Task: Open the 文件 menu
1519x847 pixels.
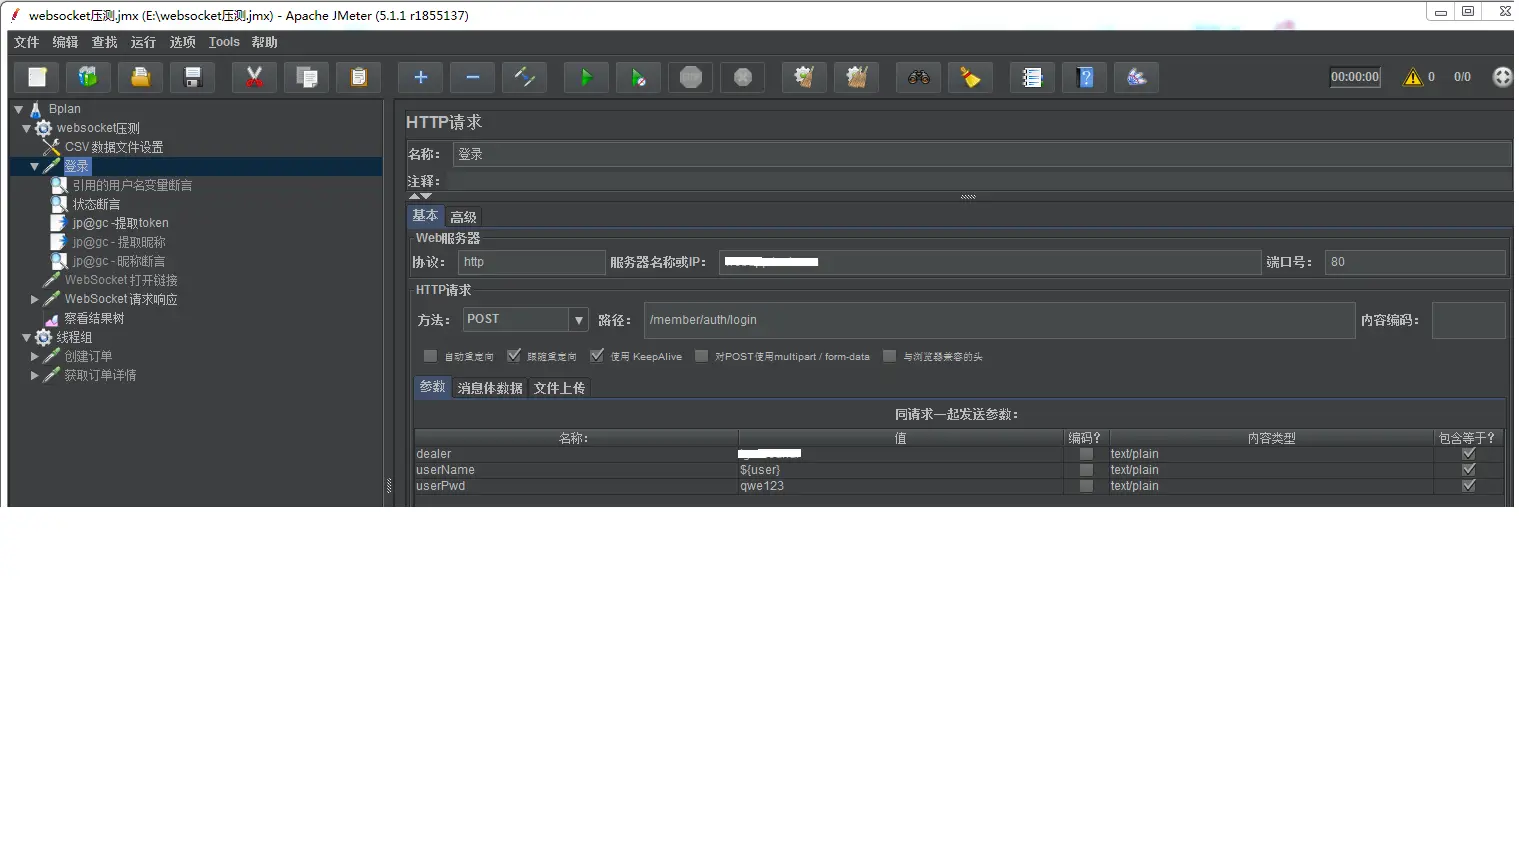Action: pos(27,42)
